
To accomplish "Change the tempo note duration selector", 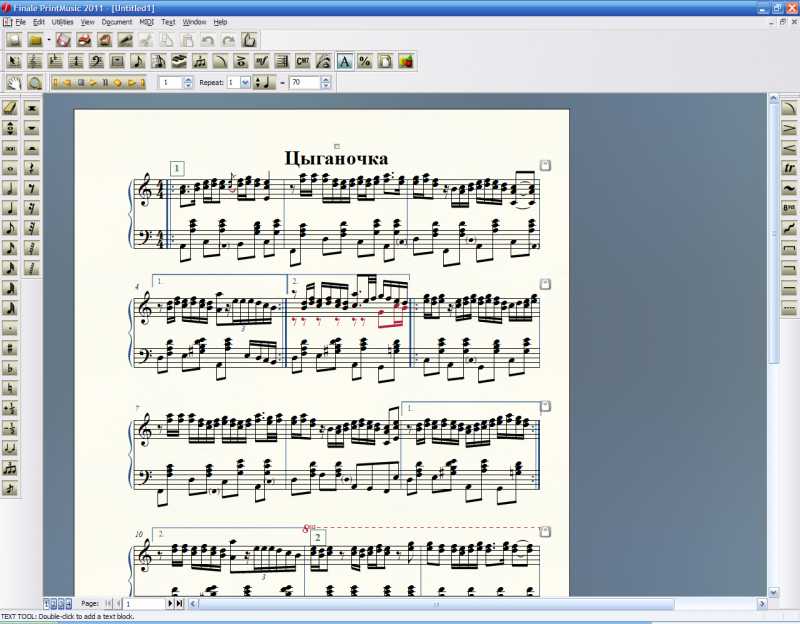I will tap(264, 82).
